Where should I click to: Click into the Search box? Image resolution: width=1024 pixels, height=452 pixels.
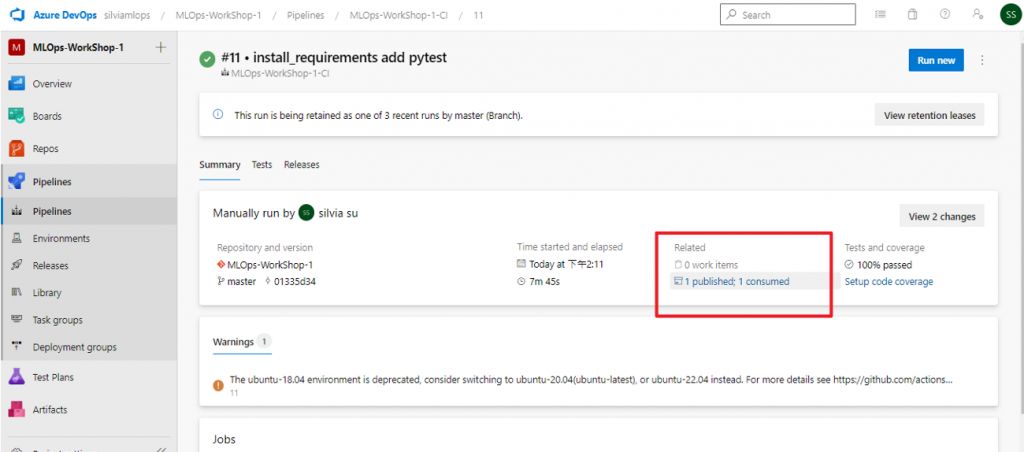click(789, 15)
